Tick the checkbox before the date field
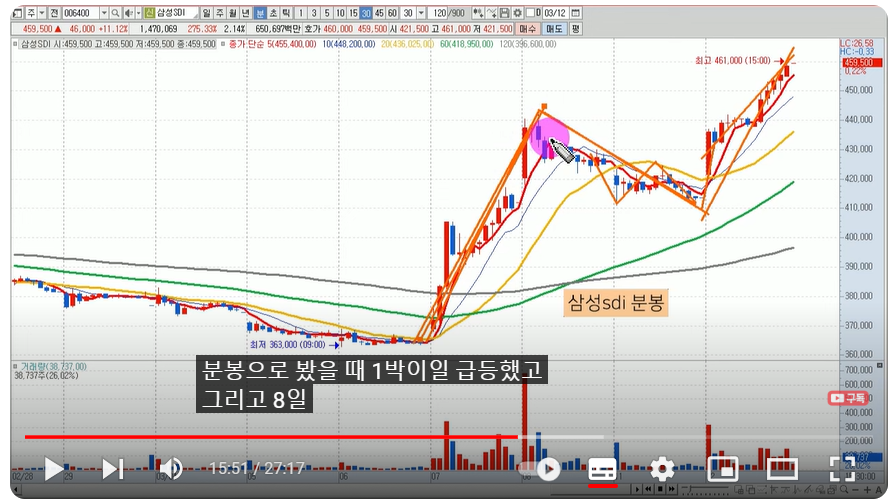The height and width of the screenshot is (503, 893). 530,13
